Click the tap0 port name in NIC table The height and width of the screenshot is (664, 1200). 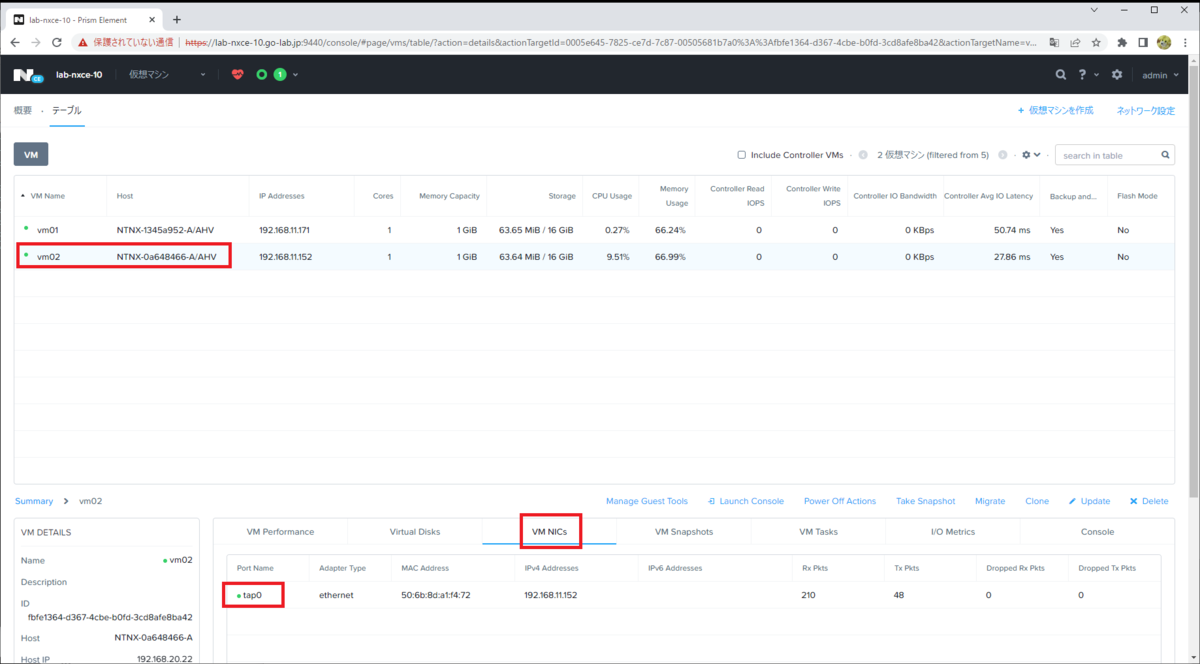pos(252,595)
